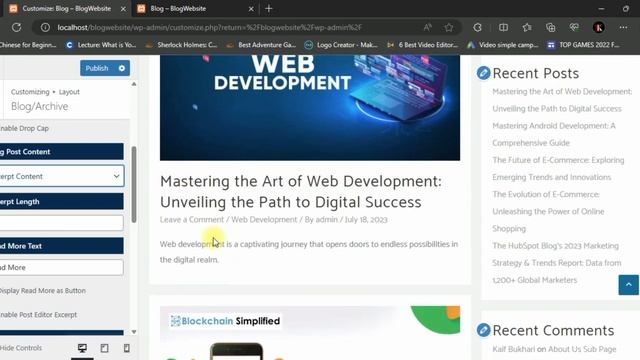Open the profile avatar icon
Image resolution: width=640 pixels, height=360 pixels.
pyautogui.click(x=599, y=27)
